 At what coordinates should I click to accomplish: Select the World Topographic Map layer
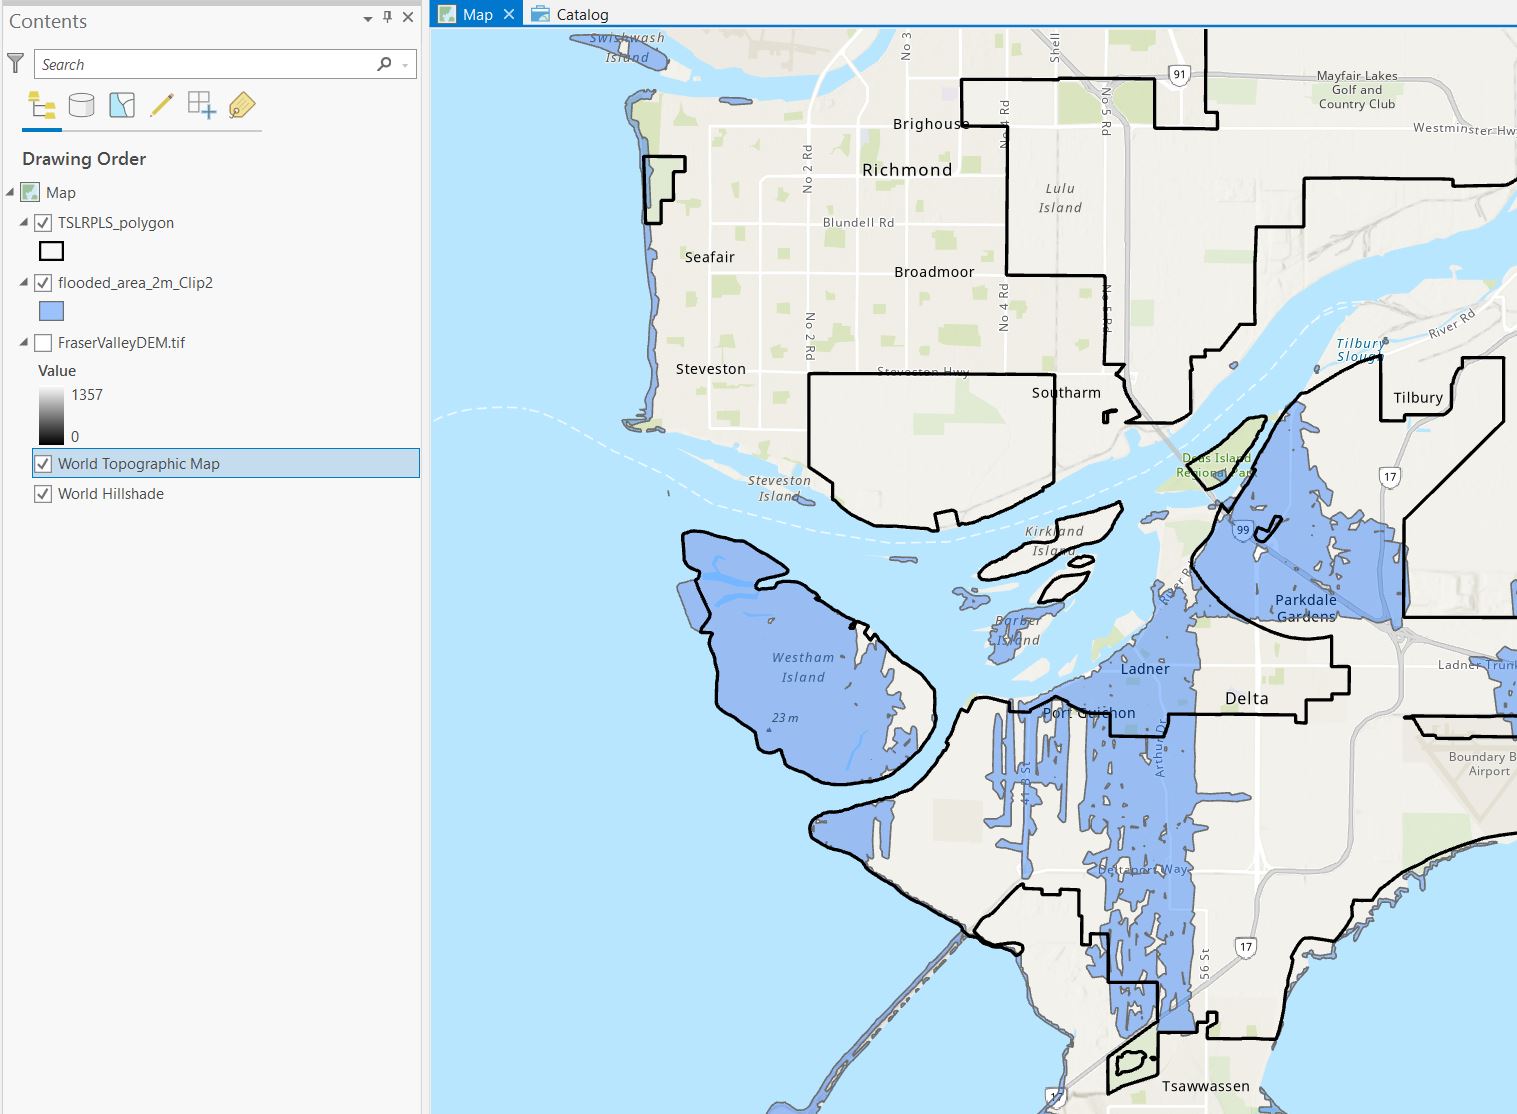click(139, 464)
